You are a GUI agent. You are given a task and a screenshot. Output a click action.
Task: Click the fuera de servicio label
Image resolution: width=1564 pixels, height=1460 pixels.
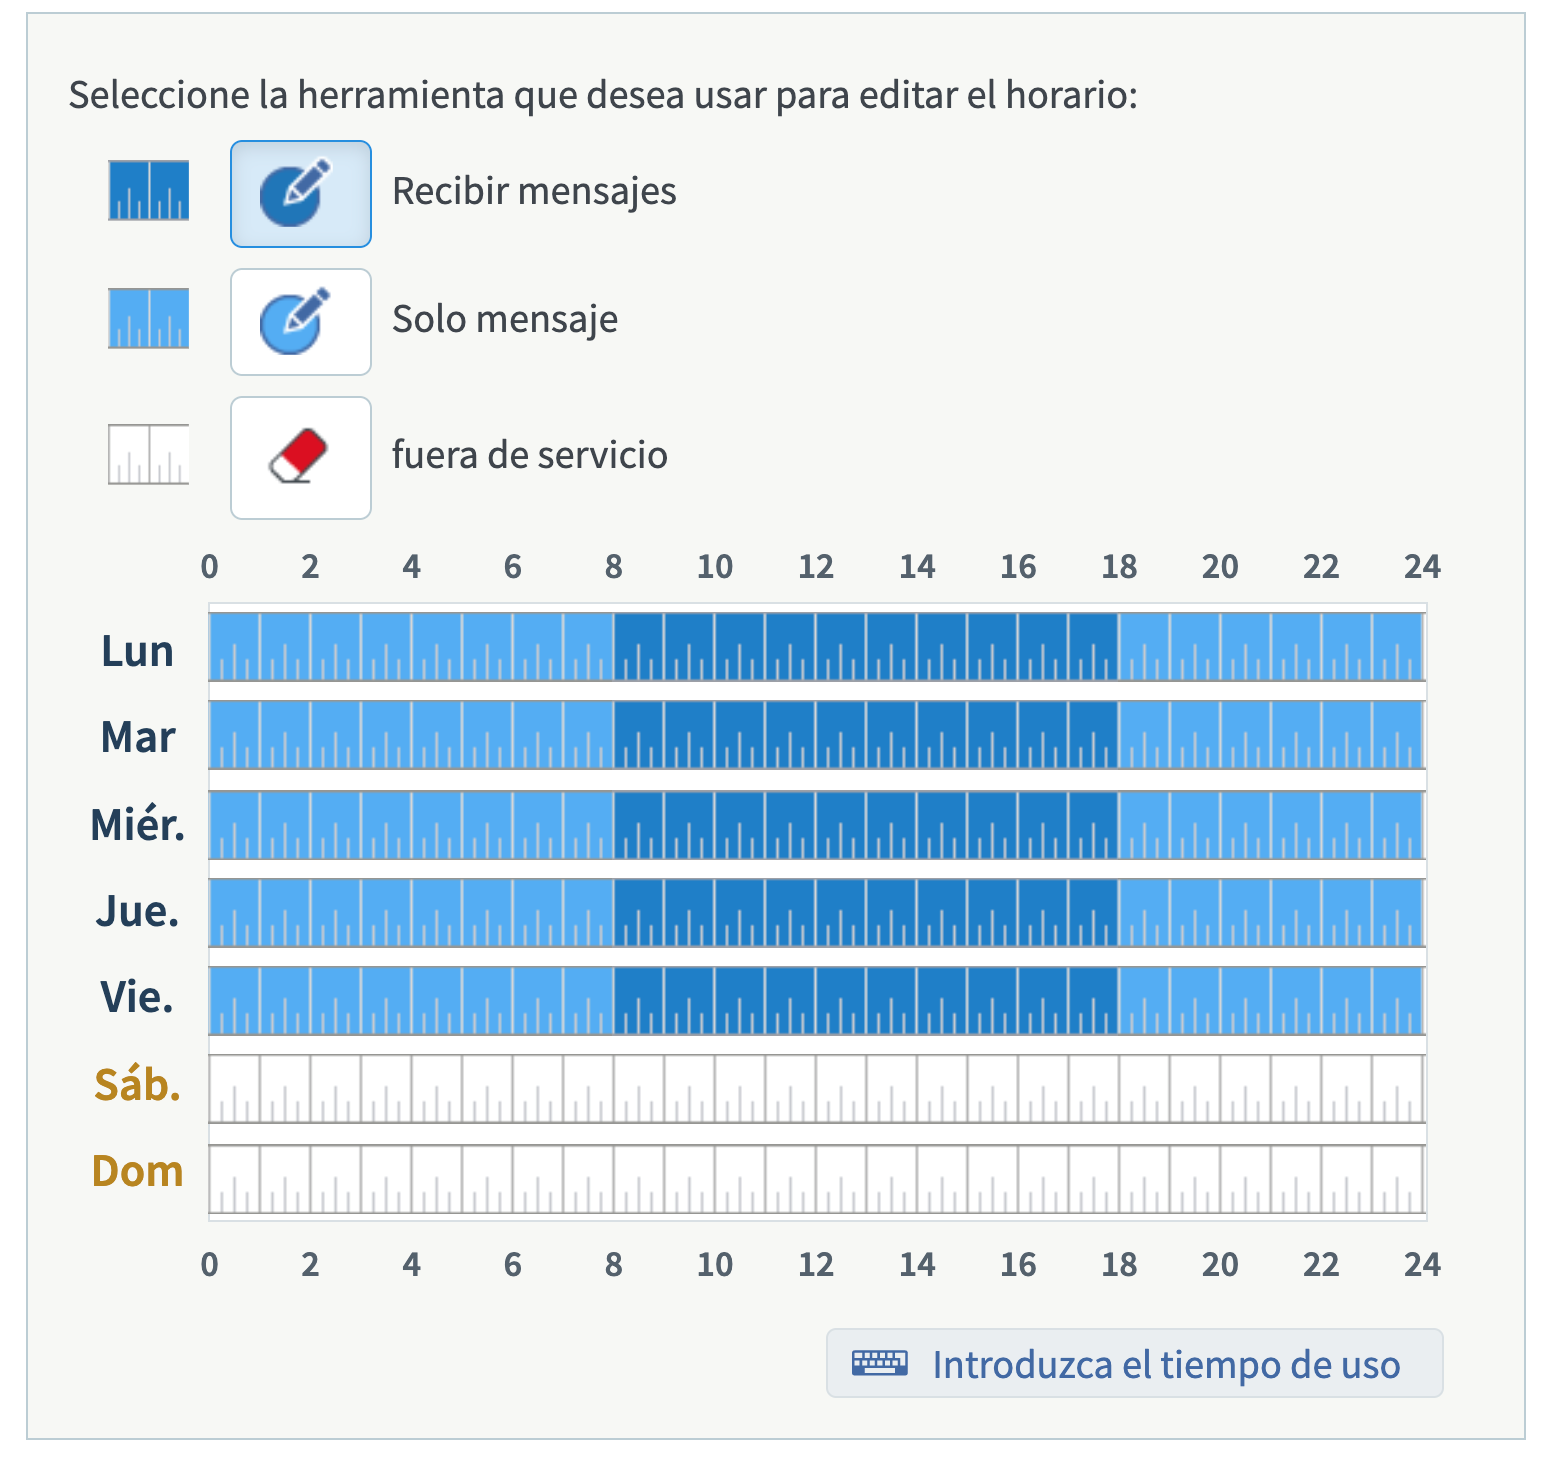(x=530, y=455)
